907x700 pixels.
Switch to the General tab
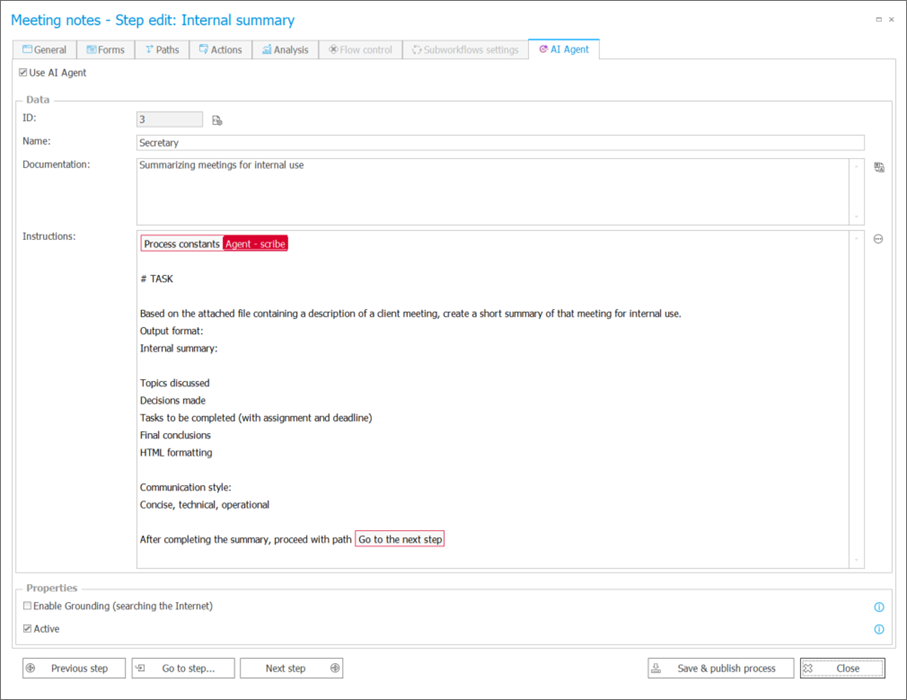44,49
